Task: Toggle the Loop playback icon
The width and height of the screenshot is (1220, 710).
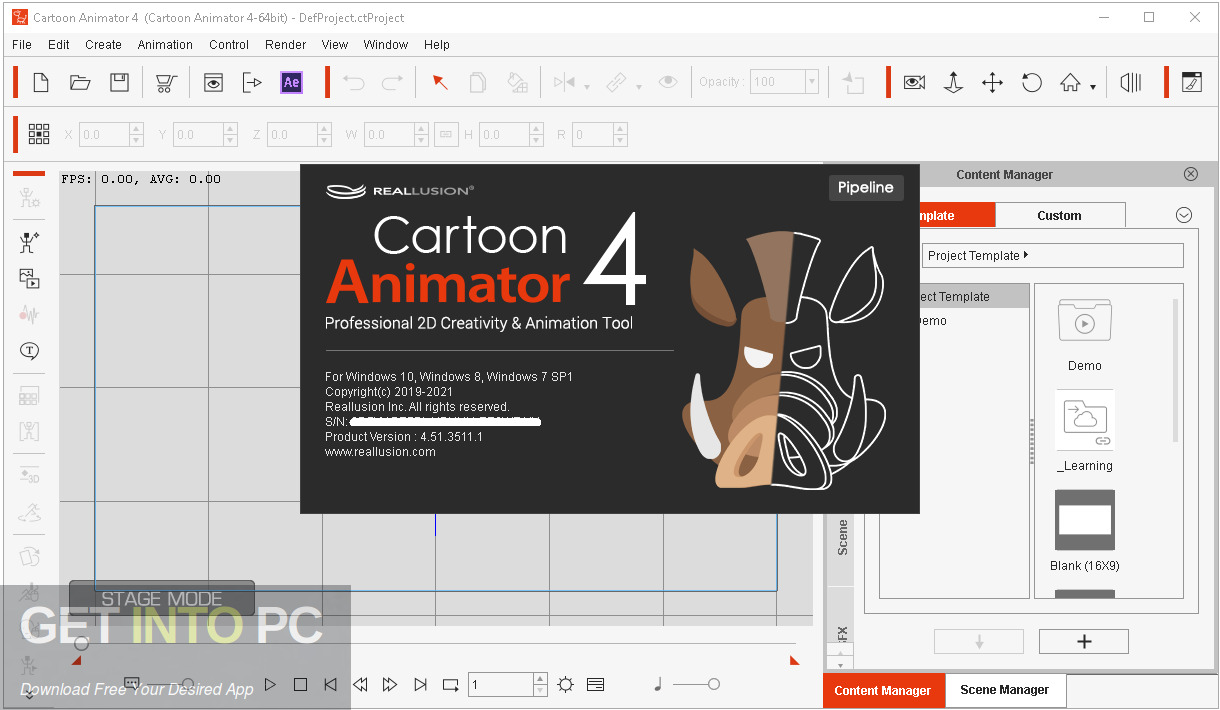Action: pyautogui.click(x=451, y=684)
